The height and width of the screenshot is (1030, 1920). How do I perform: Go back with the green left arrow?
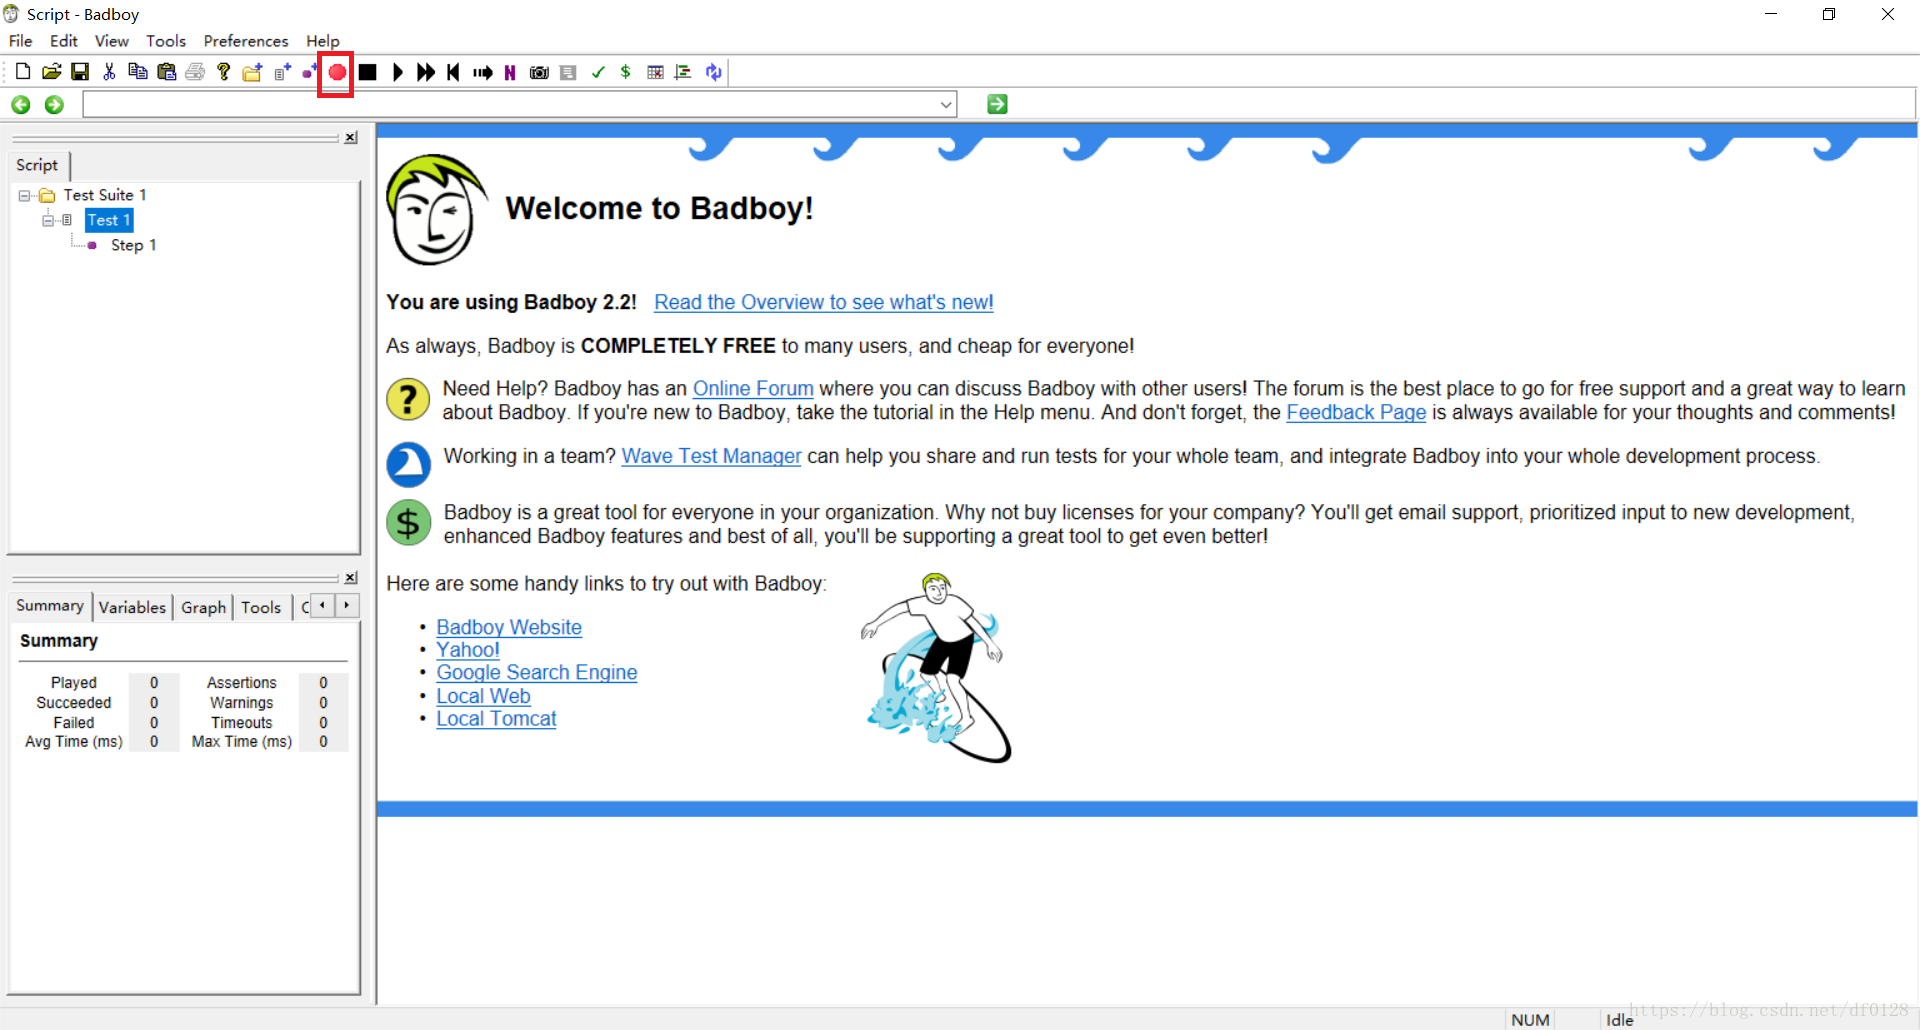click(x=21, y=105)
